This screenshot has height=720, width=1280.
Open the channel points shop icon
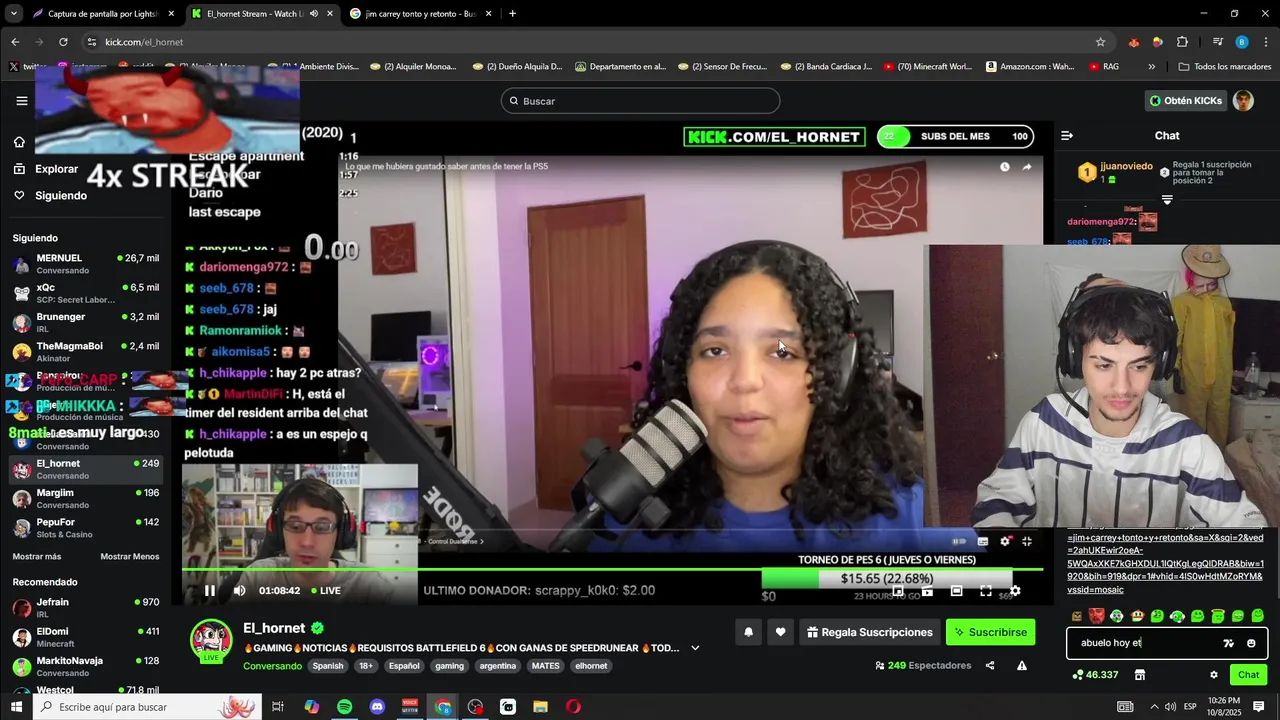point(1139,675)
